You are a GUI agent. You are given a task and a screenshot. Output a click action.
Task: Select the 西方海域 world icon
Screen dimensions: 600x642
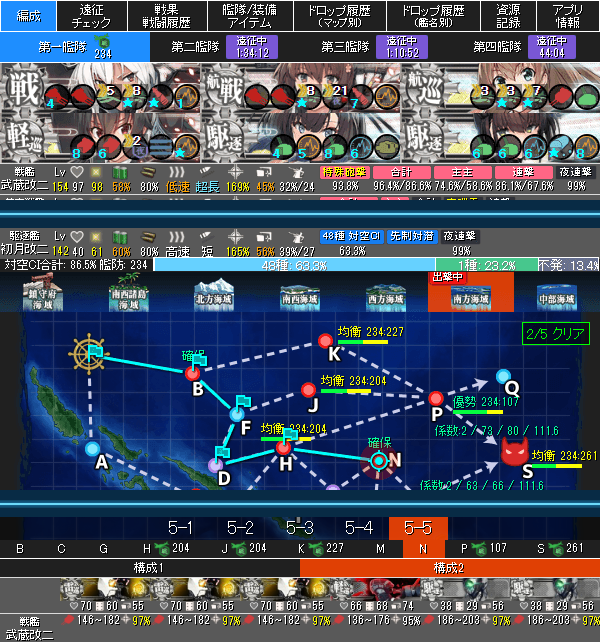tap(385, 297)
